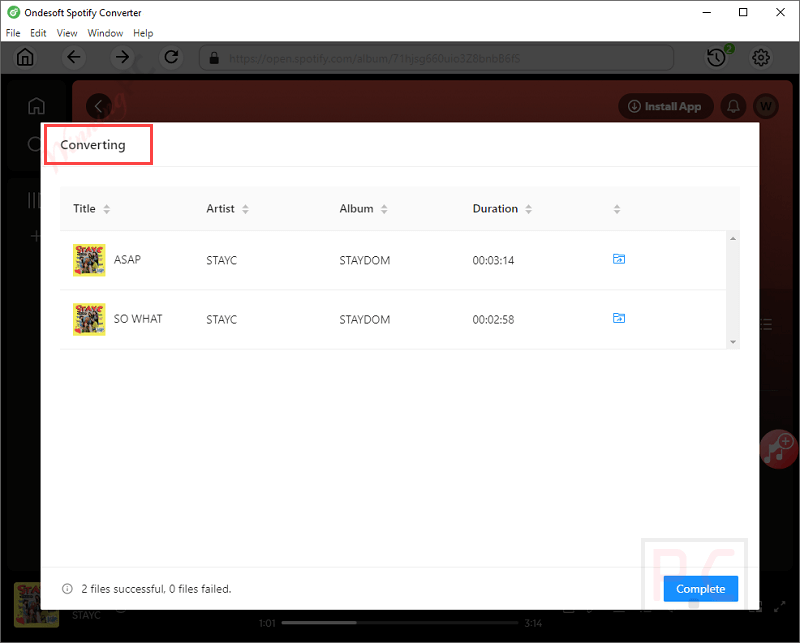This screenshot has height=643, width=800.
Task: Click Spotify back chevron button
Action: [98, 106]
